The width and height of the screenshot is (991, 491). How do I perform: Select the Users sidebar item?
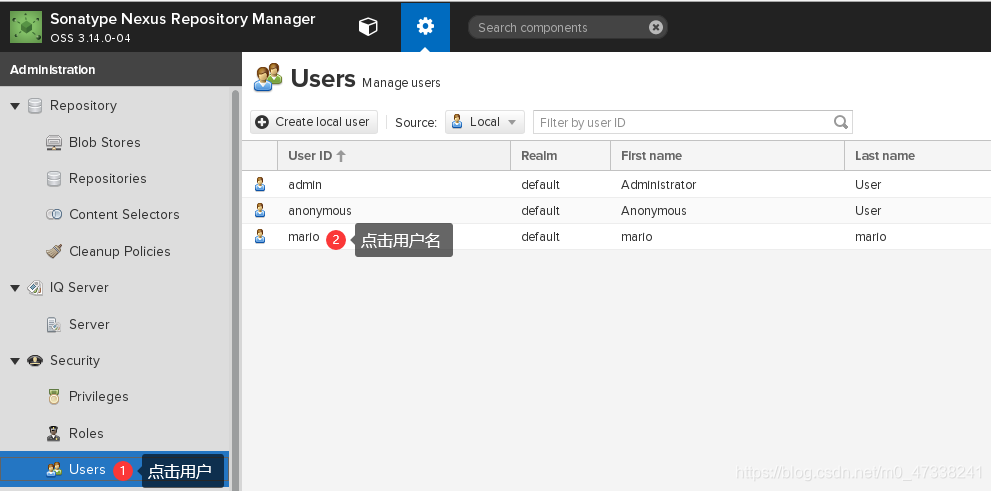114,470
